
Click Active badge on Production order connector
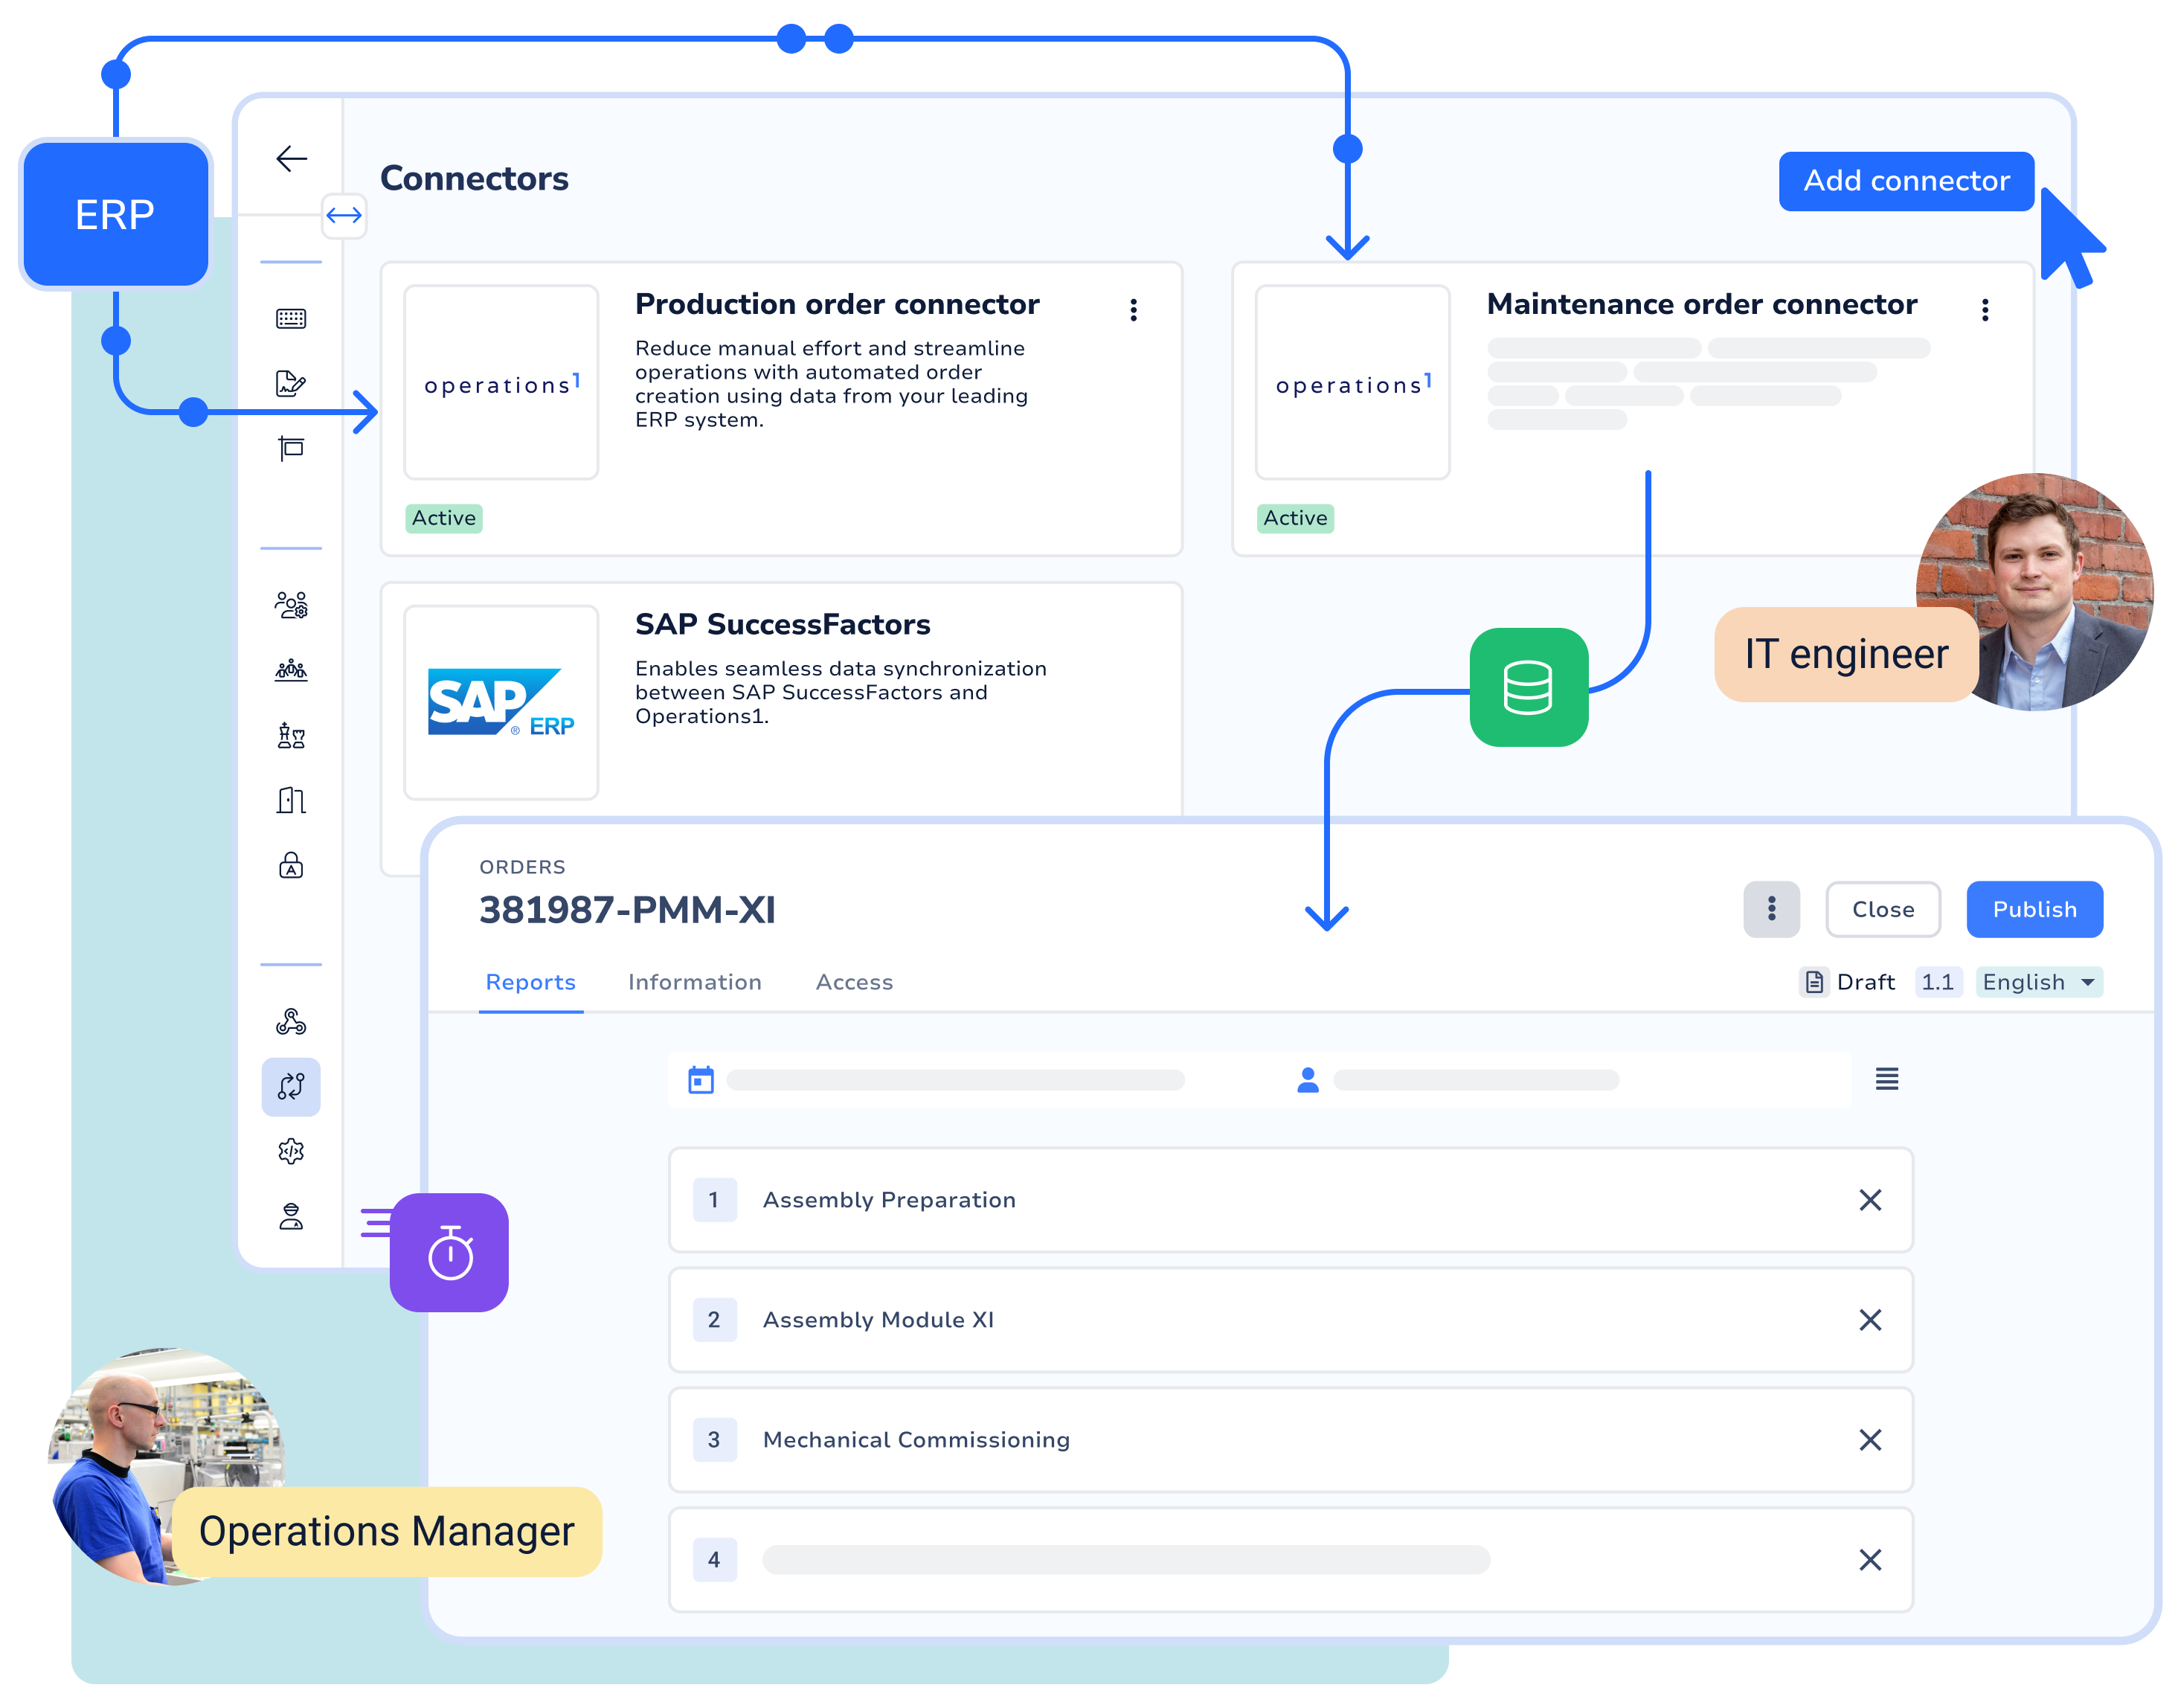[443, 517]
